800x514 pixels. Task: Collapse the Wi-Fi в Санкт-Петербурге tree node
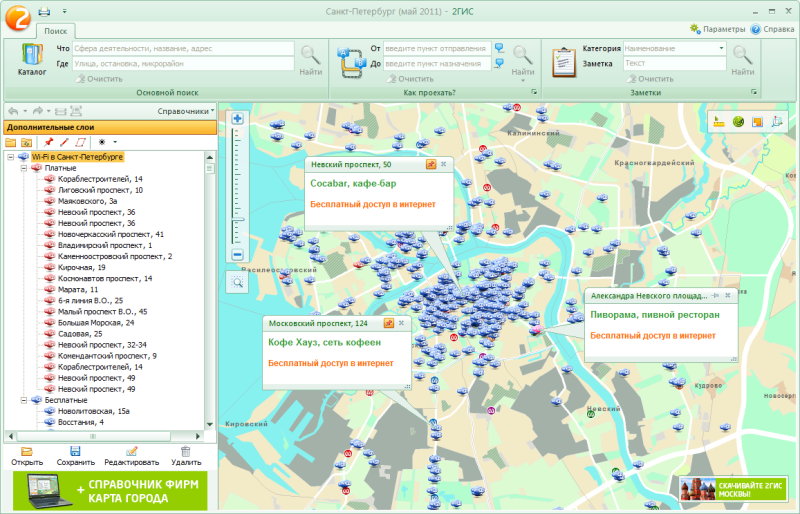(x=10, y=157)
